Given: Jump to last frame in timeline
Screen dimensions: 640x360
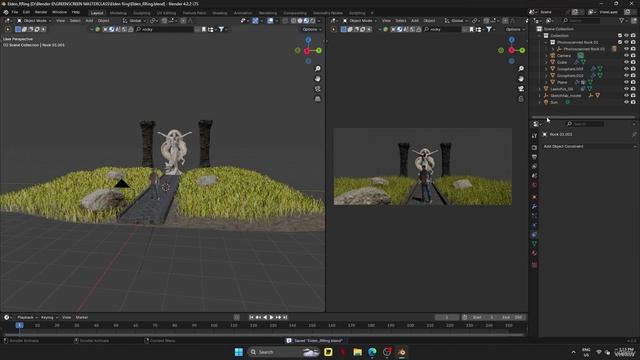Looking at the screenshot, I should coord(285,317).
